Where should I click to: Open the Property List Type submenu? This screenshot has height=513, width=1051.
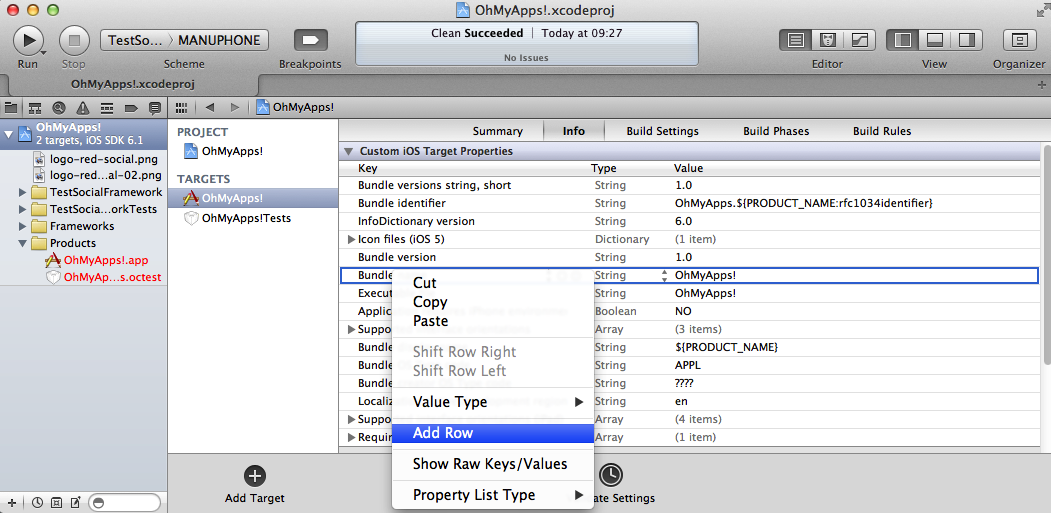pyautogui.click(x=493, y=495)
